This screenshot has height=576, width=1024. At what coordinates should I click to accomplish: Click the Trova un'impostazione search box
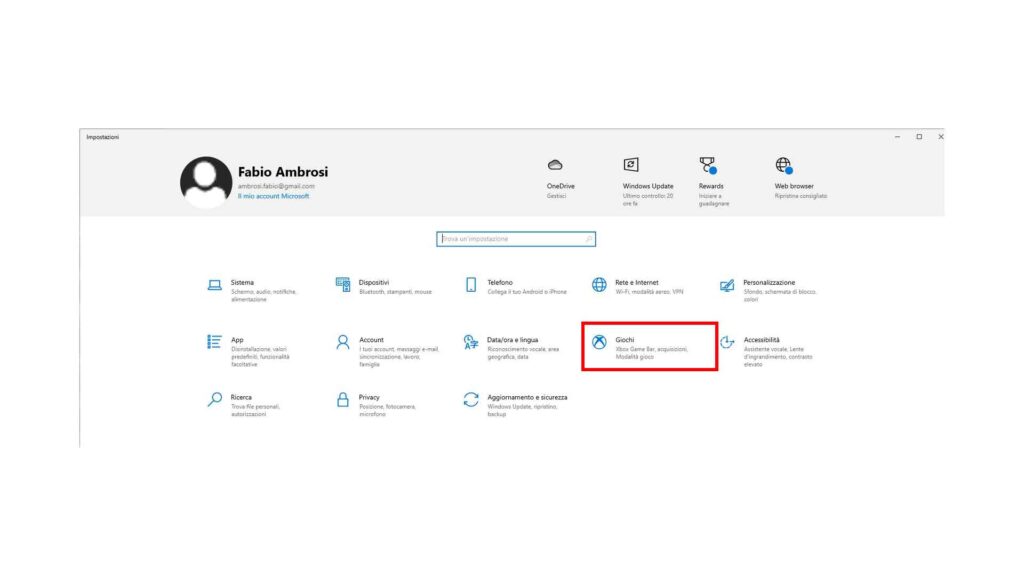coord(515,239)
